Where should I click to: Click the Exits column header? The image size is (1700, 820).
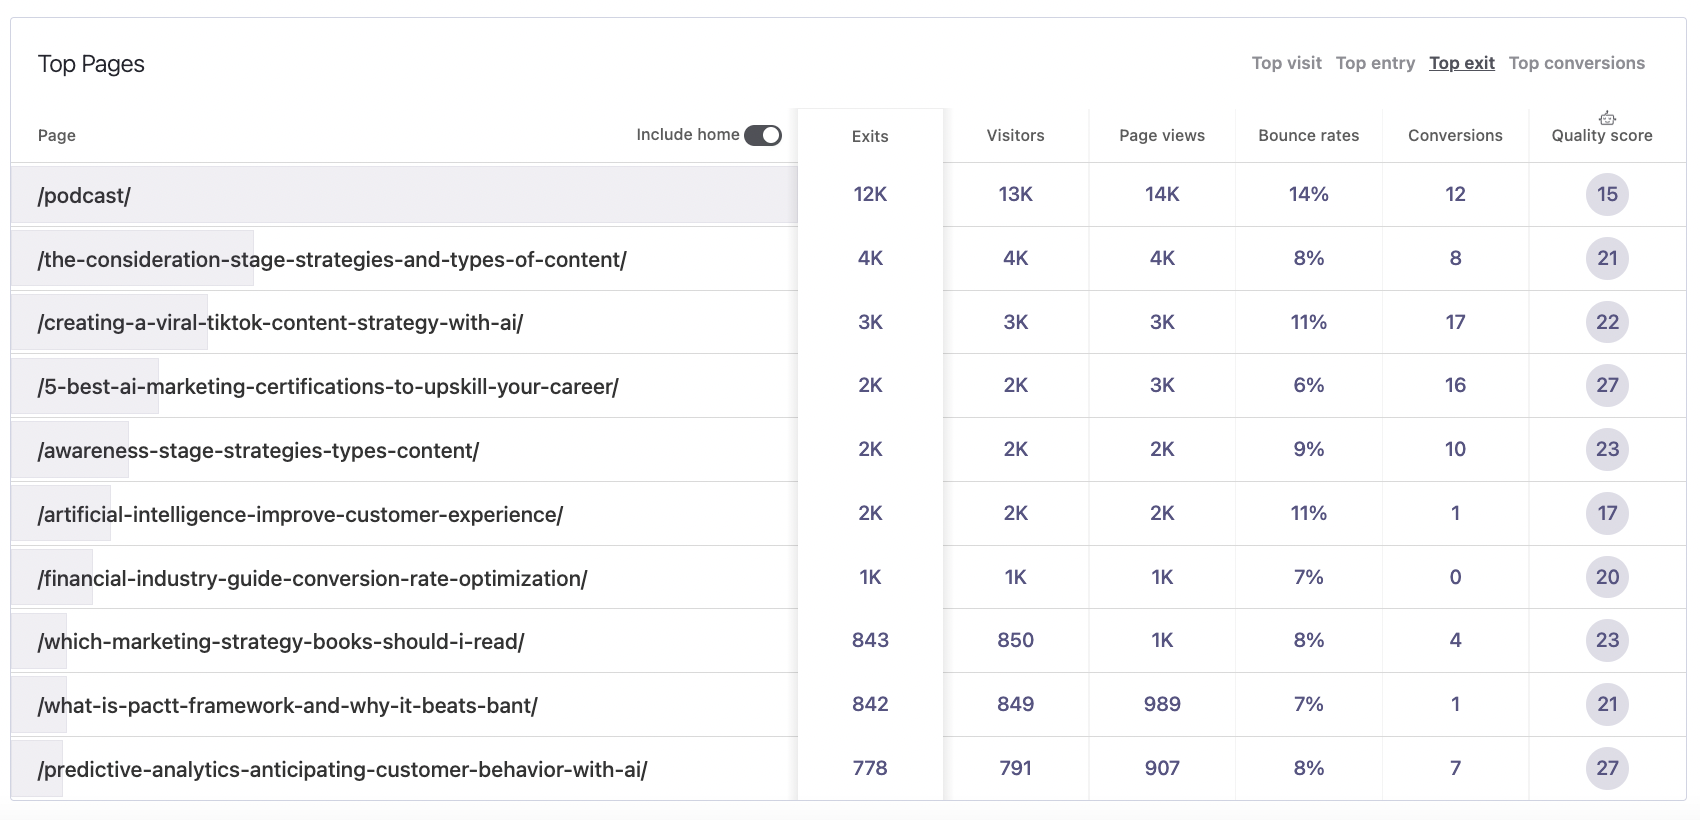point(869,136)
